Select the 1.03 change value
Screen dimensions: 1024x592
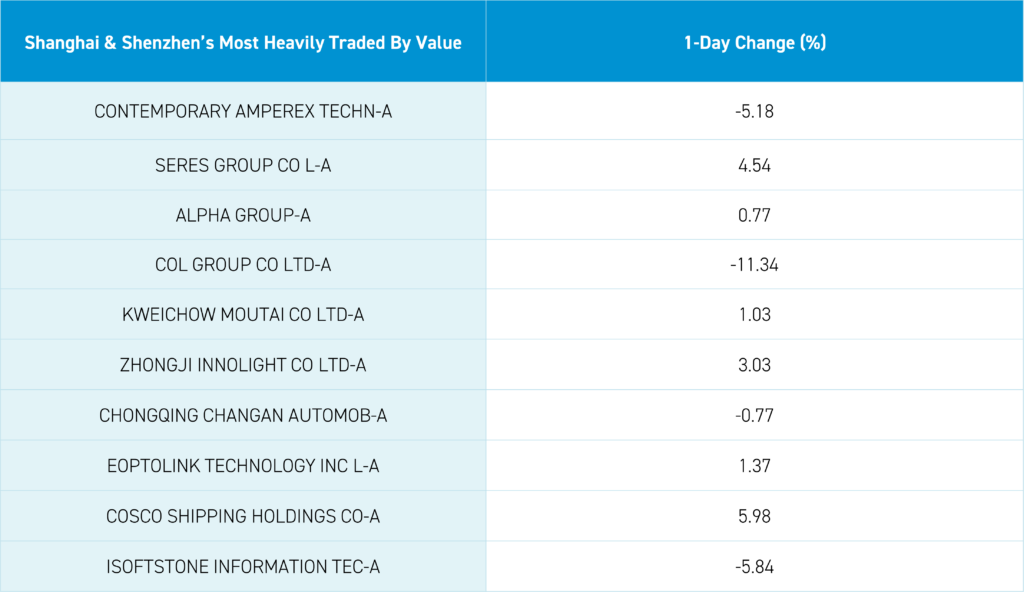pos(754,315)
